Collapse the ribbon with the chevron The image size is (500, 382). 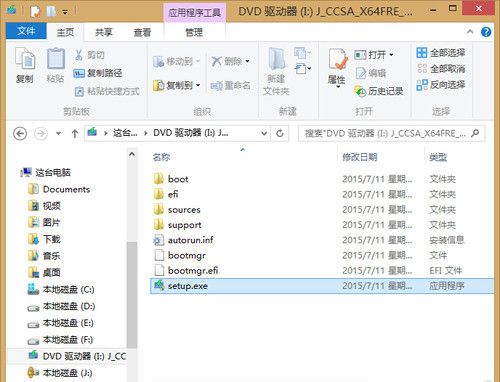tap(470, 32)
